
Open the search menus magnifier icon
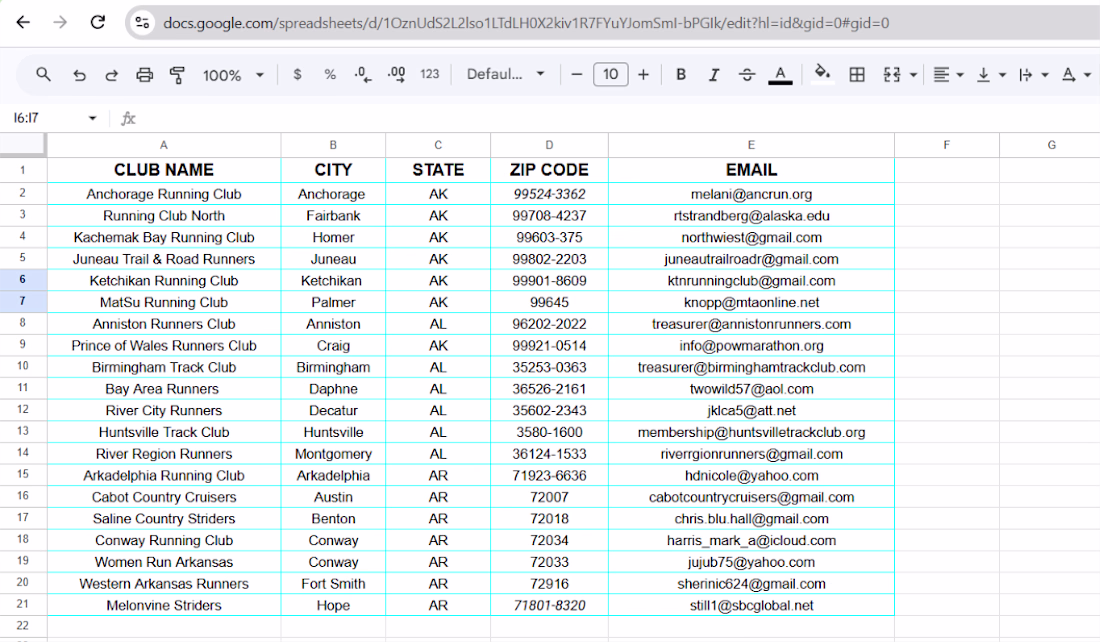pyautogui.click(x=43, y=74)
